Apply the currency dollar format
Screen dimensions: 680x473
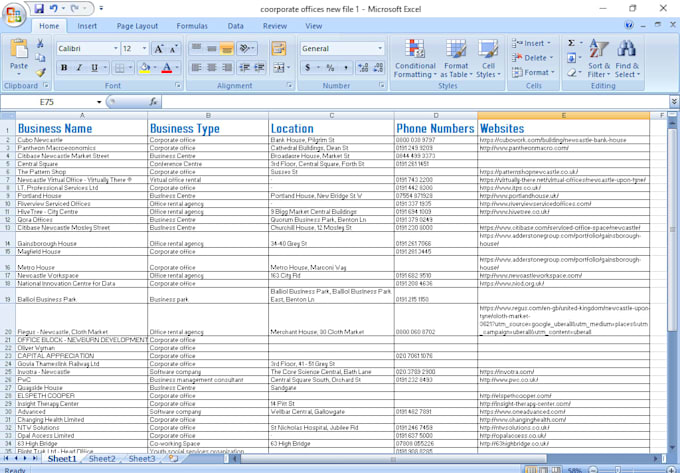point(307,68)
